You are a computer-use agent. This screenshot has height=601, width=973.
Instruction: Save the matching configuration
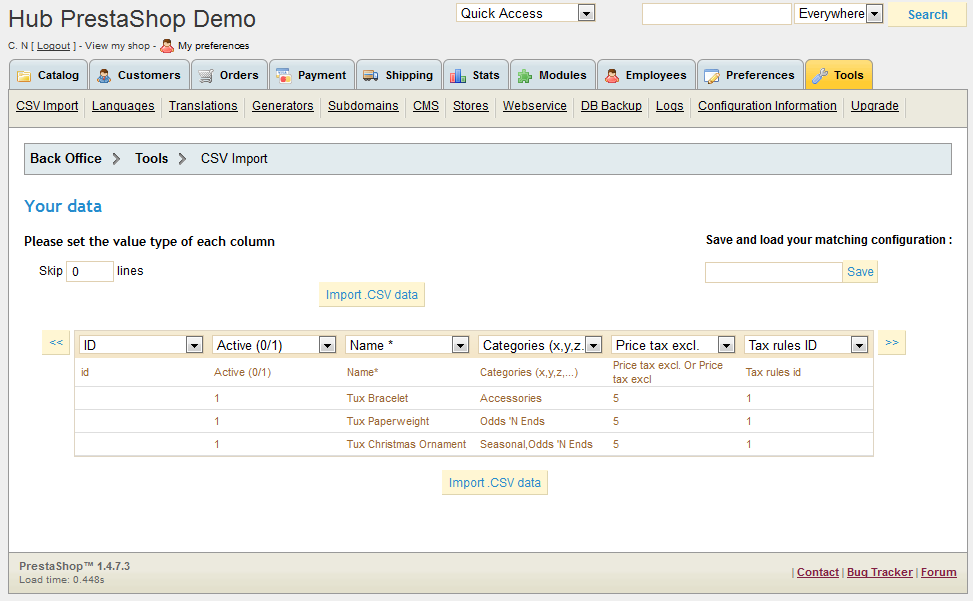point(860,272)
